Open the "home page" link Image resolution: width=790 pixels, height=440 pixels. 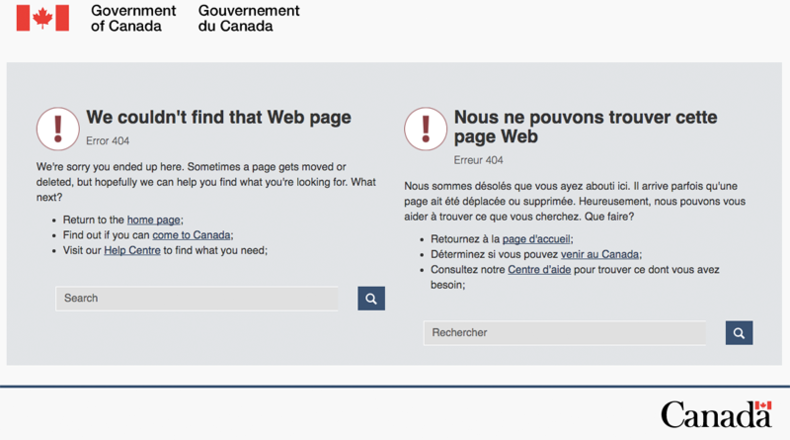click(x=154, y=220)
